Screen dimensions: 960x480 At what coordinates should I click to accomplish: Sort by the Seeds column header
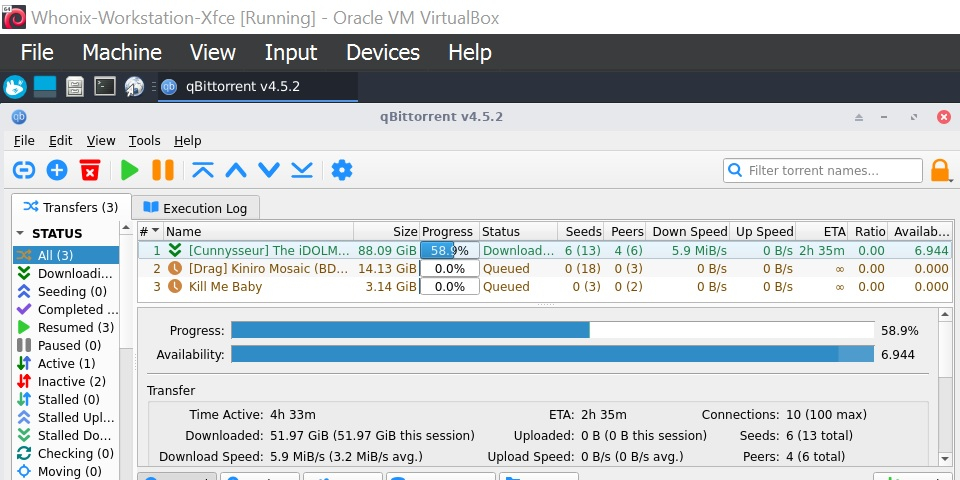pos(580,231)
